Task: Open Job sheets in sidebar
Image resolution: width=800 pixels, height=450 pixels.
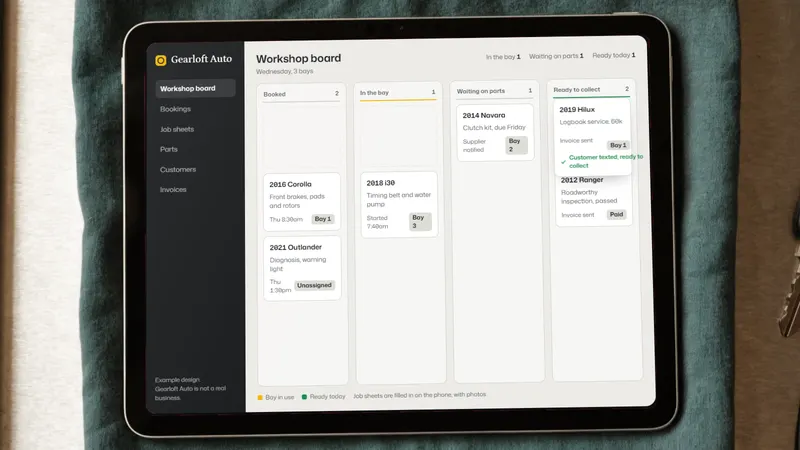Action: [177, 129]
